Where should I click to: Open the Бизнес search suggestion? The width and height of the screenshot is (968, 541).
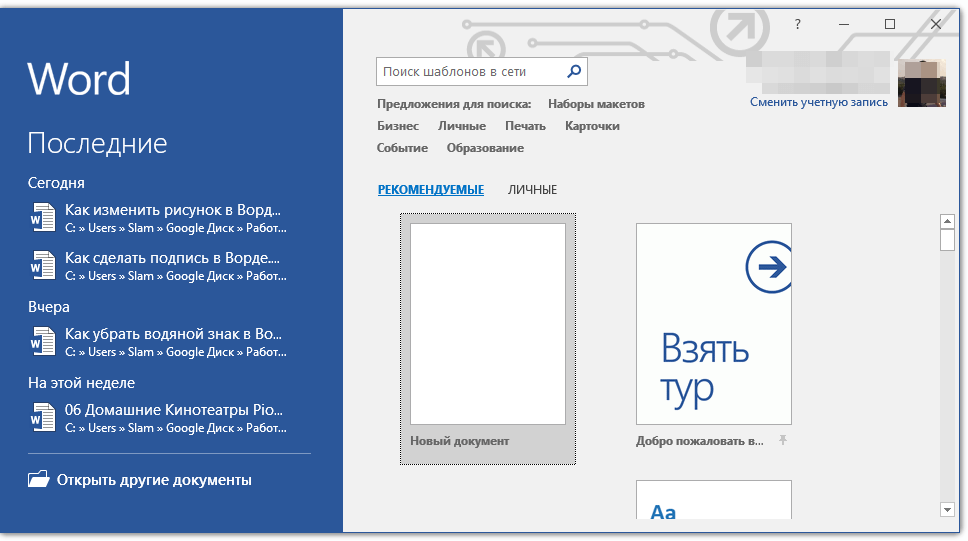398,126
